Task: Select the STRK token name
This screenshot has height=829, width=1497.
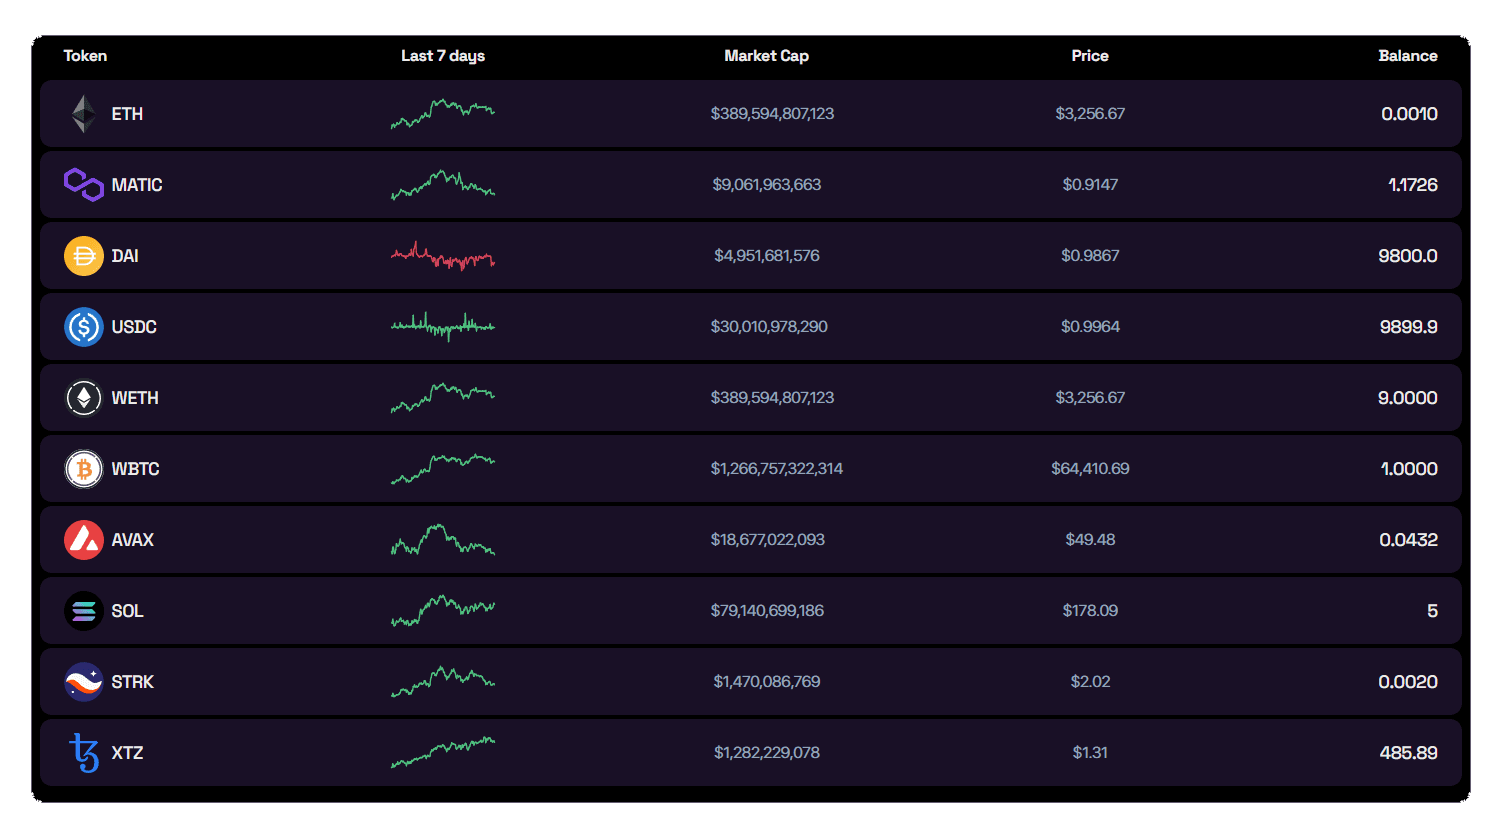Action: [x=133, y=682]
